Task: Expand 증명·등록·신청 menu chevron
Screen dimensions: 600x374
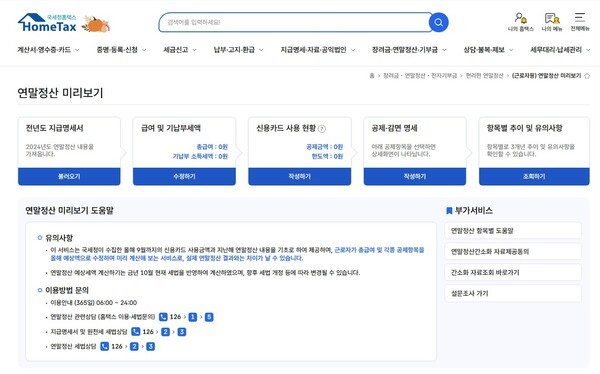Action: [144, 50]
